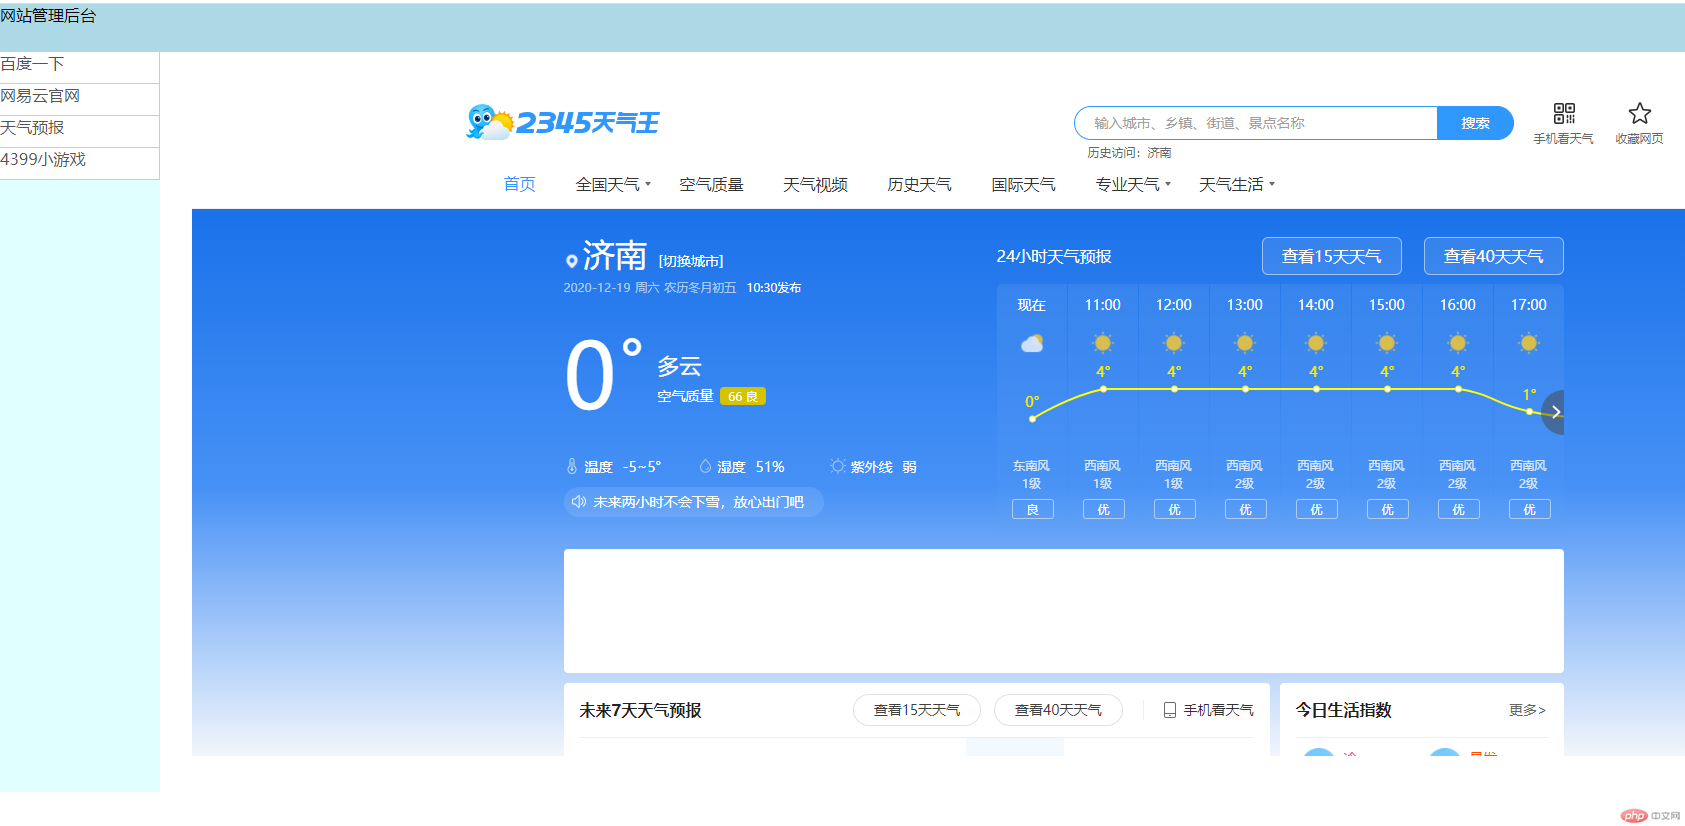
Task: Open the 历史天气 nav tab
Action: (920, 184)
